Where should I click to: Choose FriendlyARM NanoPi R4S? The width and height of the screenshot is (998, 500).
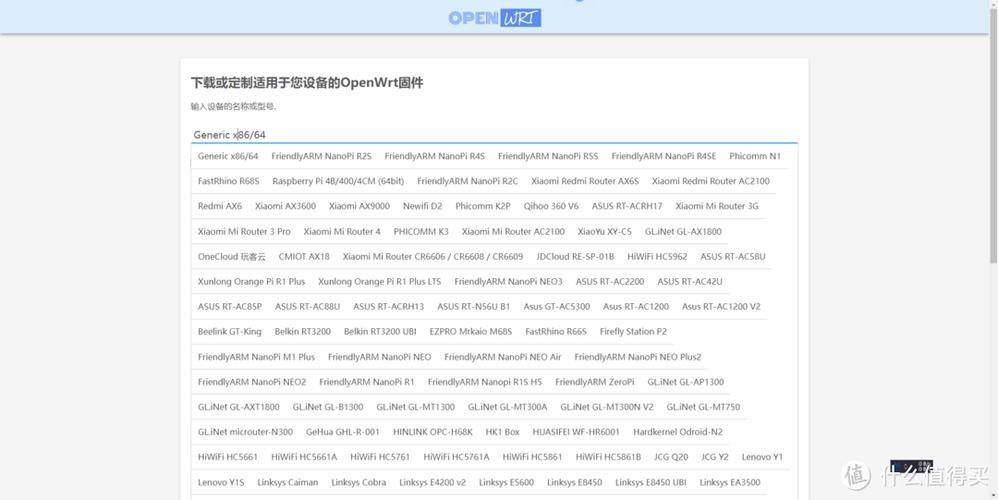[435, 156]
